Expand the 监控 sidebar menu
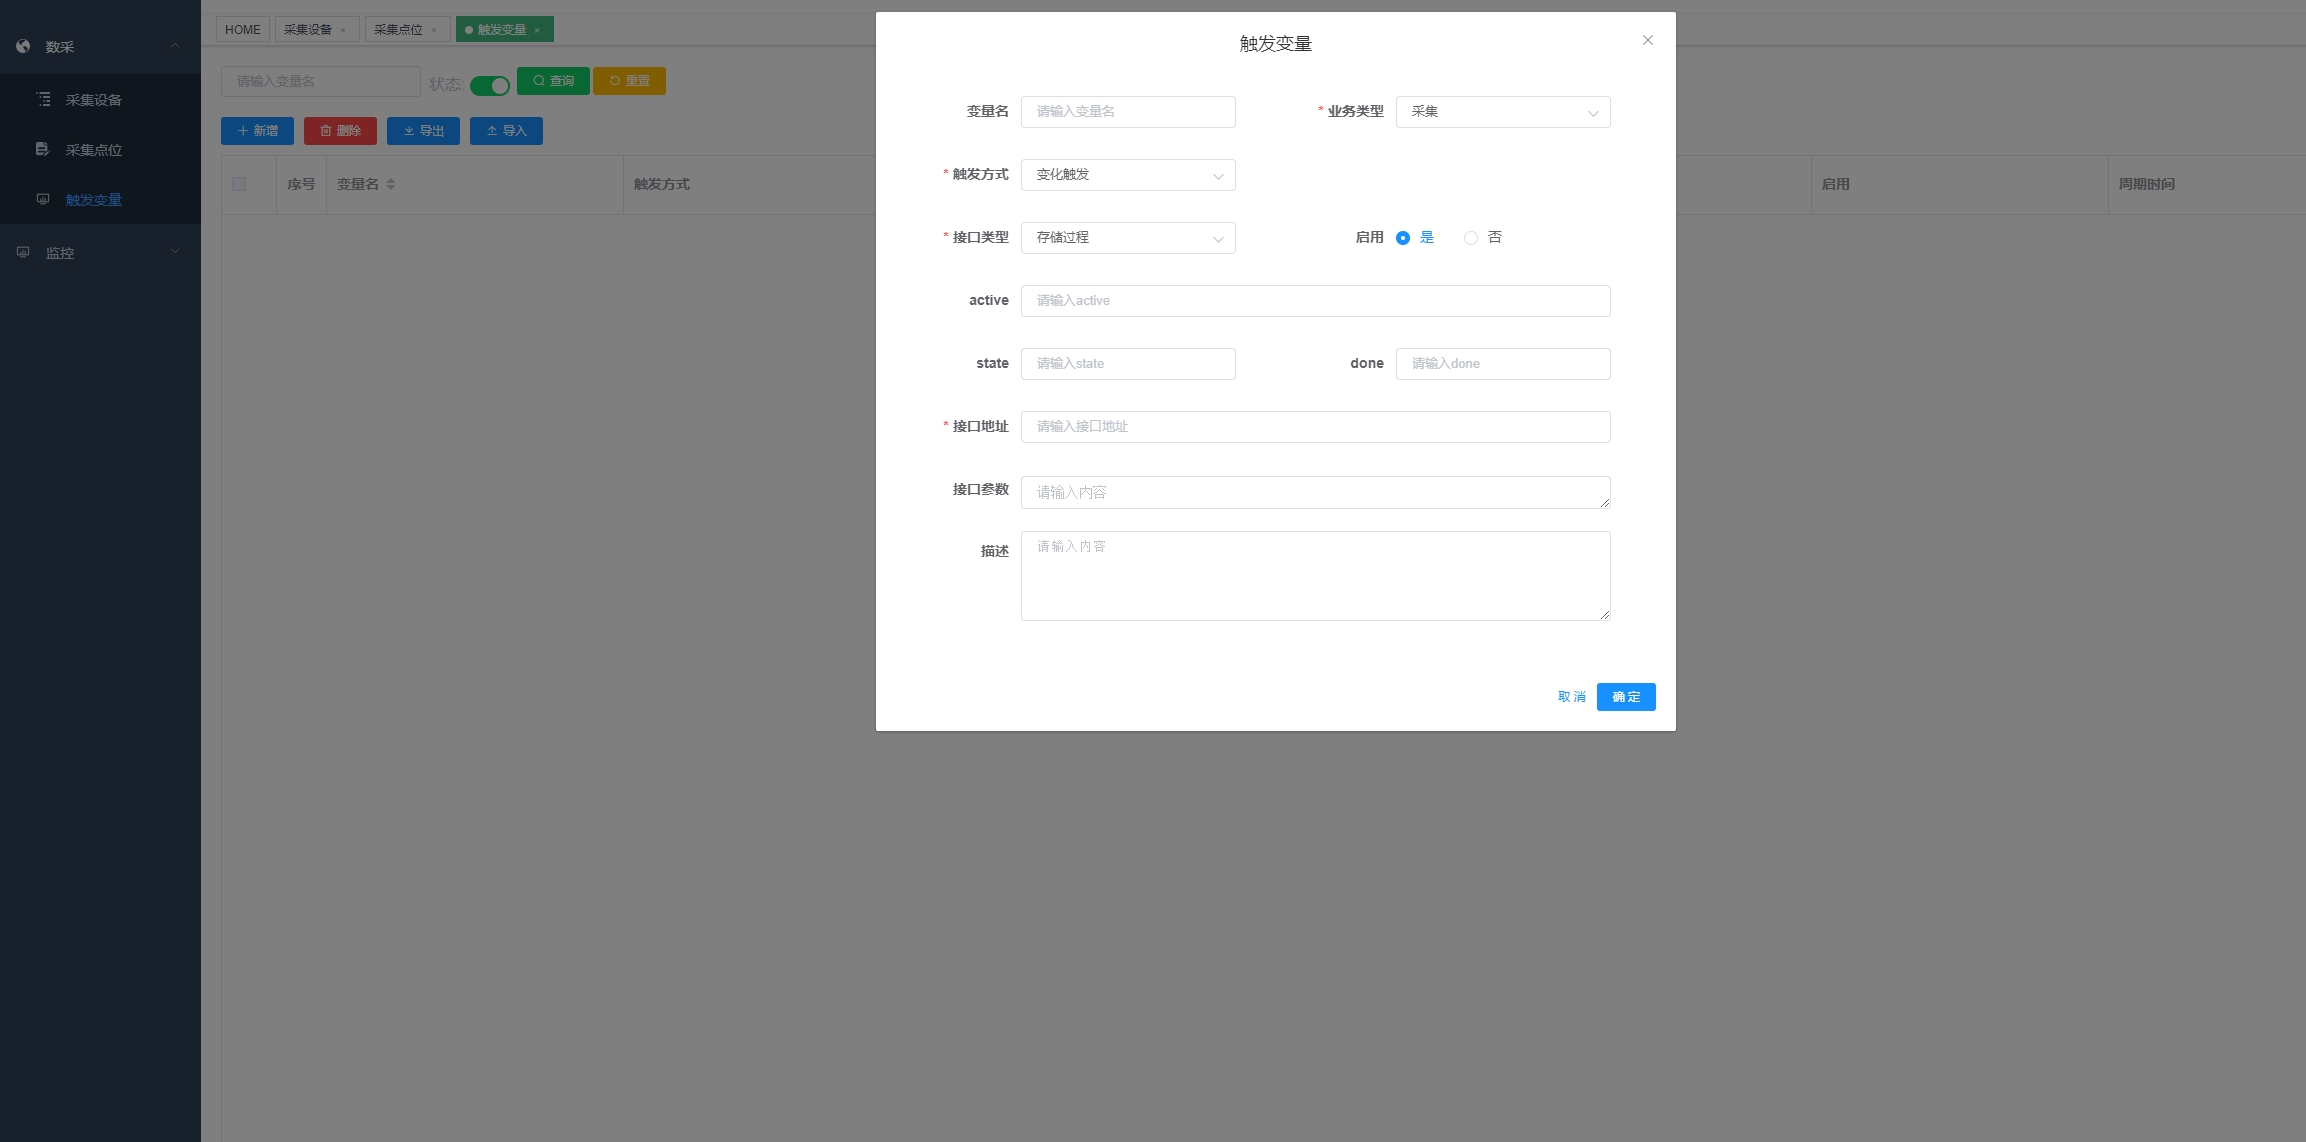 pos(100,253)
